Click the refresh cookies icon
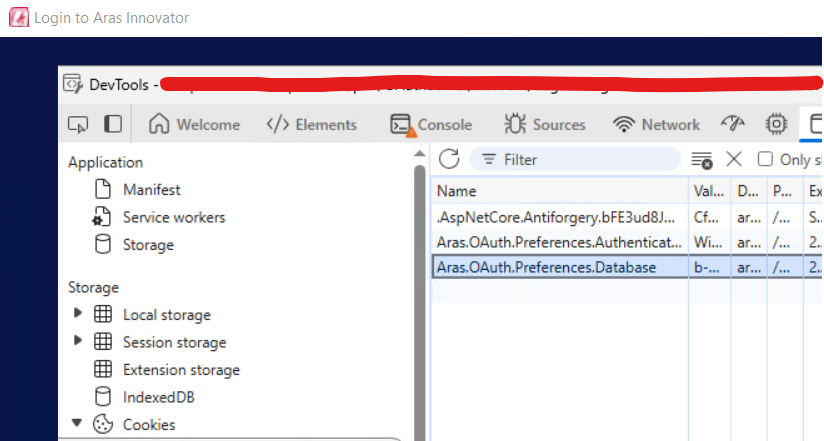 pos(449,159)
